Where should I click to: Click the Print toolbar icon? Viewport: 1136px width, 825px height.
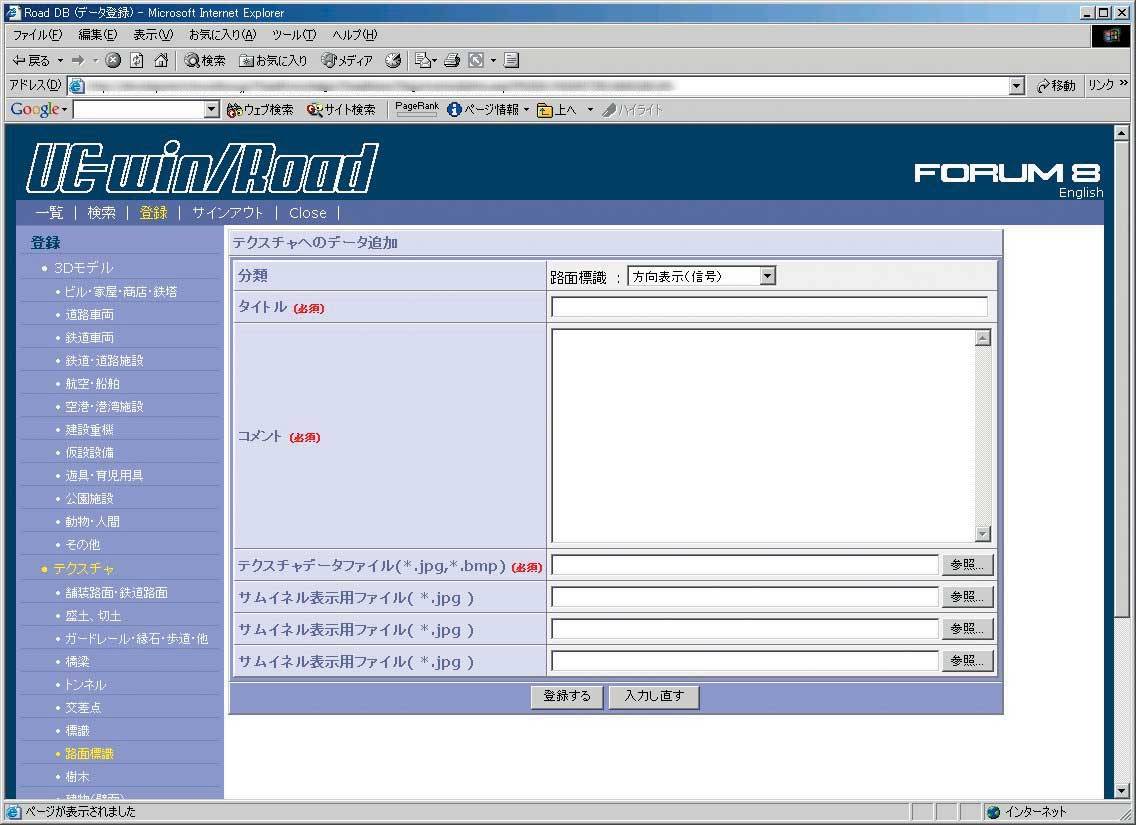[452, 60]
